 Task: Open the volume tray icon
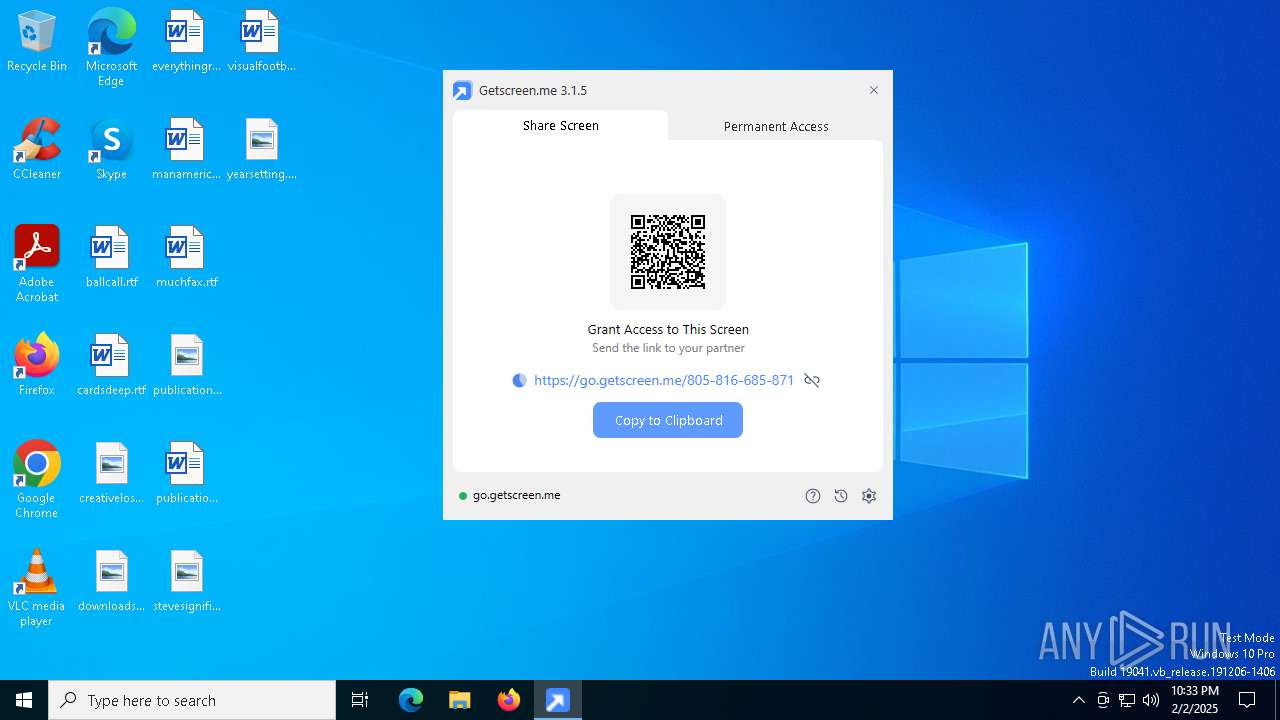pyautogui.click(x=1151, y=700)
